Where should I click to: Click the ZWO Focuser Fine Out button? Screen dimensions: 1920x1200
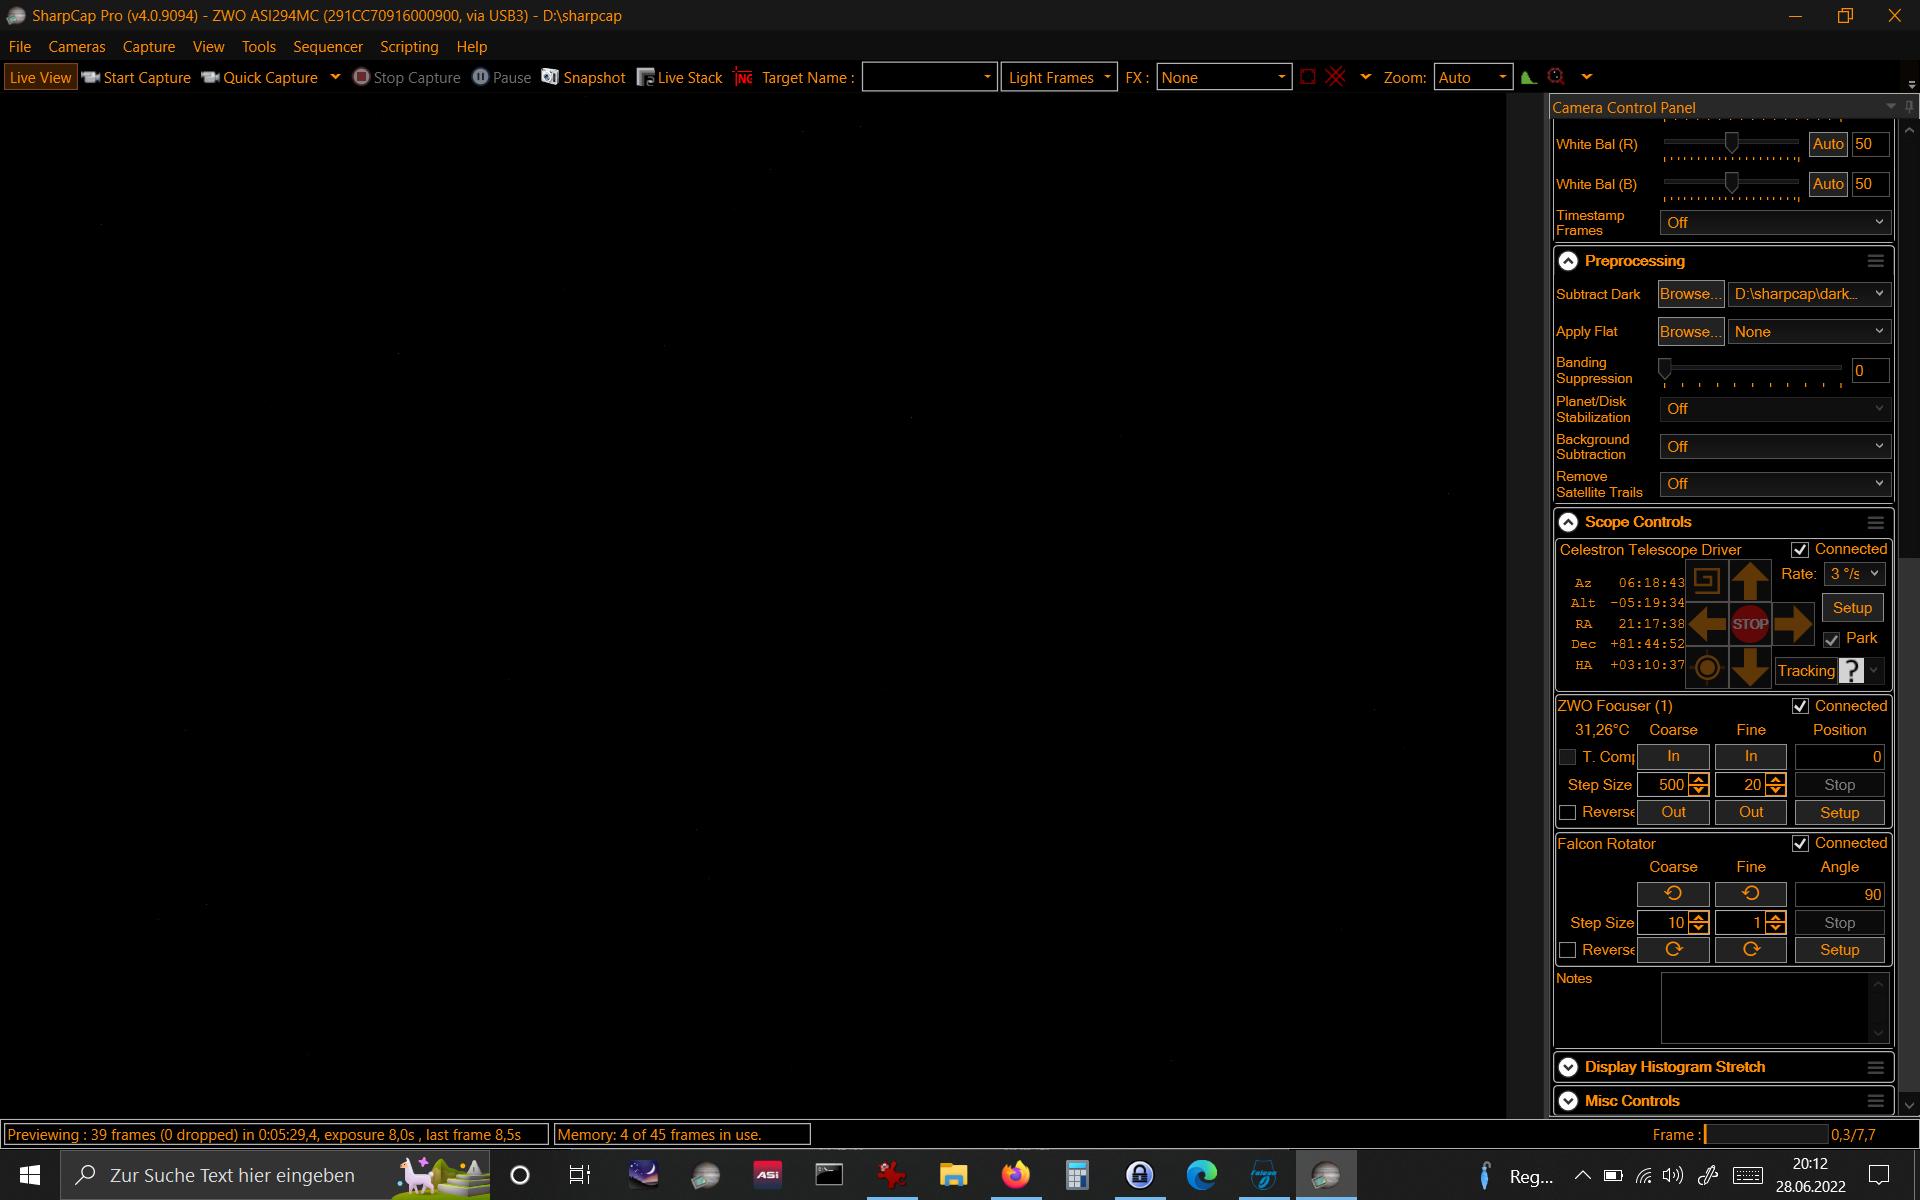(x=1751, y=812)
